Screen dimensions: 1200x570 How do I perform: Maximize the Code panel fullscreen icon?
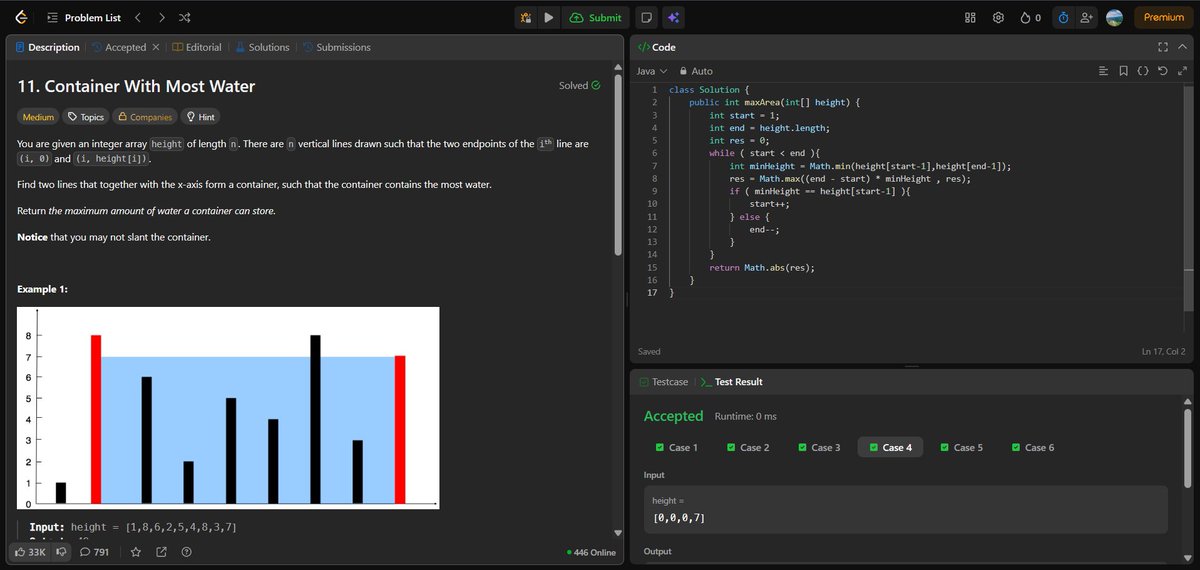pos(1163,47)
